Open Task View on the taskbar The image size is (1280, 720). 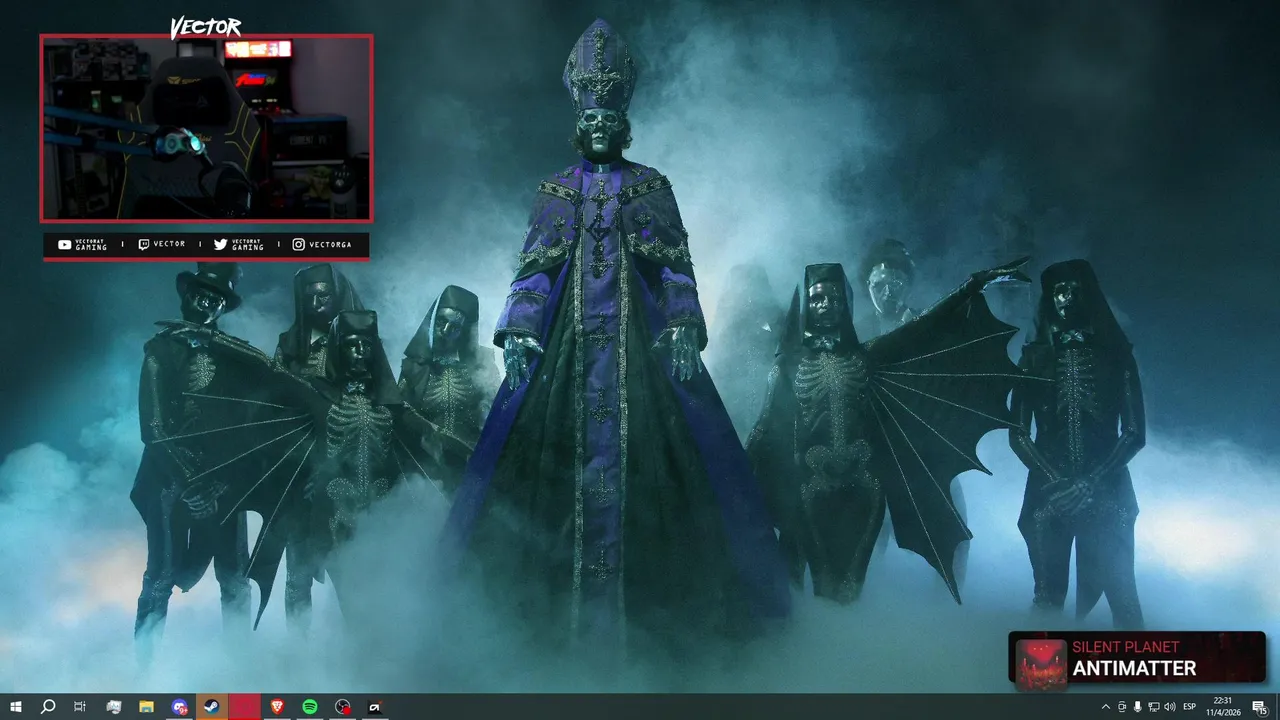80,707
